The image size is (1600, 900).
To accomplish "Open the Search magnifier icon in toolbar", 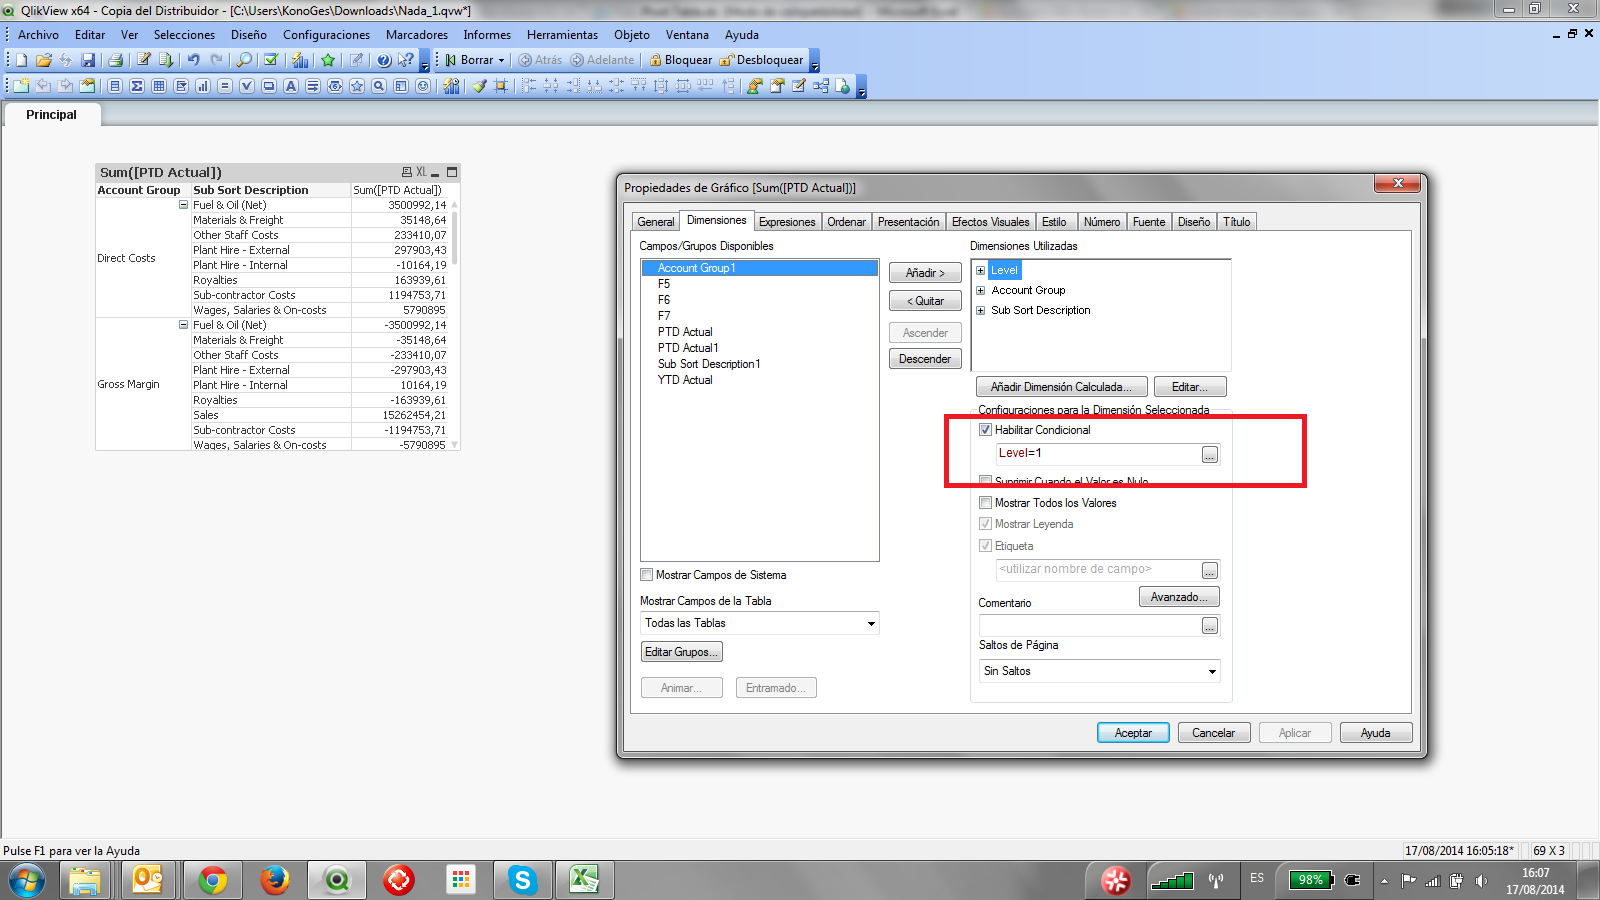I will 244,60.
